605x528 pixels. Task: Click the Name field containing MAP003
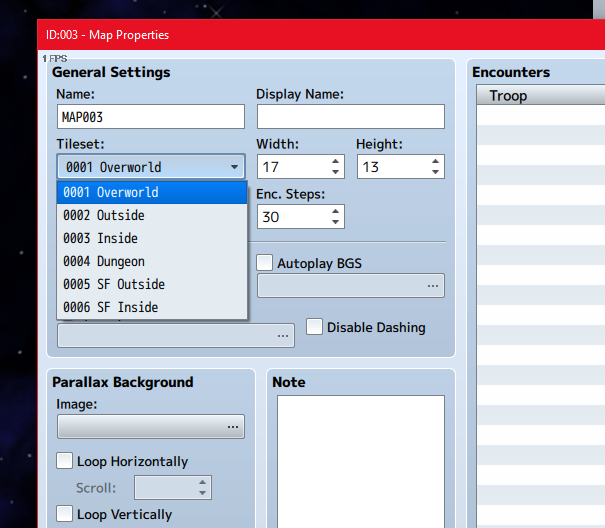(151, 117)
